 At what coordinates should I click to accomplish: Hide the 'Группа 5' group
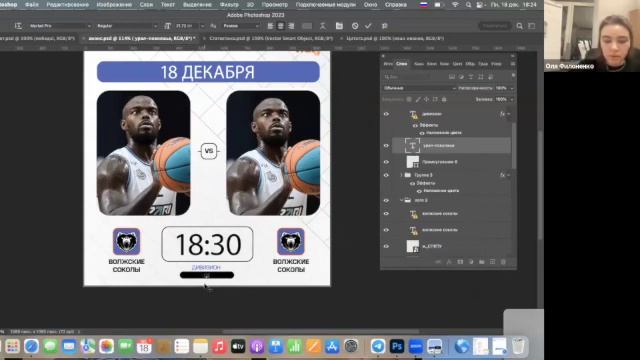tap(386, 175)
